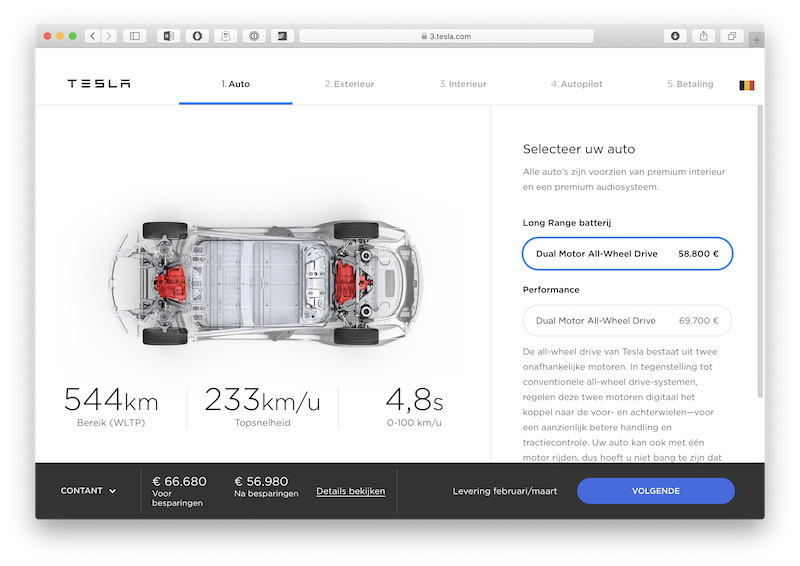Open the 4. Autopilot tab
Viewport: 800px width, 566px height.
click(x=577, y=84)
